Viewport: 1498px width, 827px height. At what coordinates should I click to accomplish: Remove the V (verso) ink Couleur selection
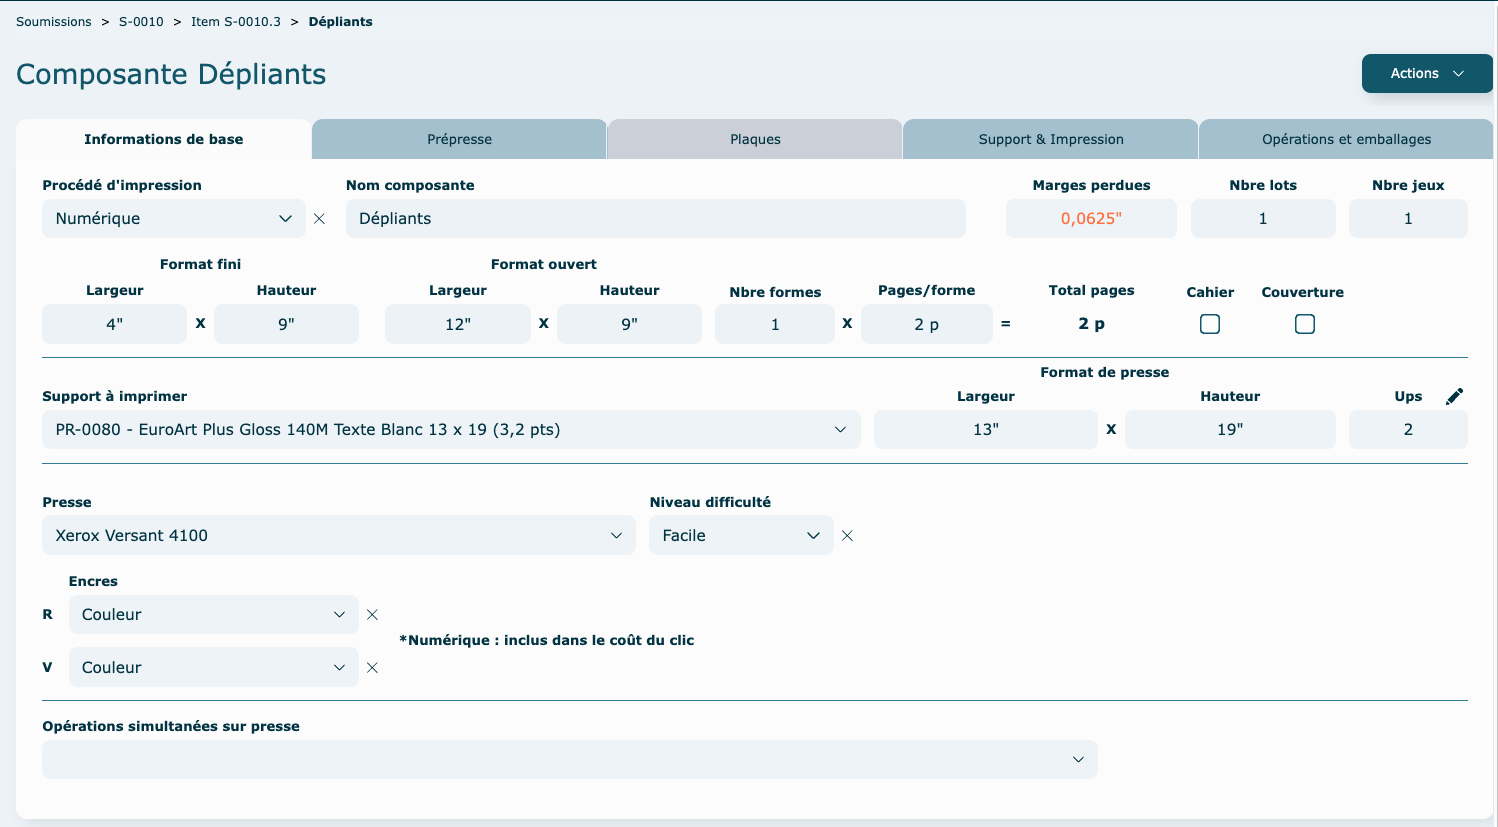[x=372, y=668]
